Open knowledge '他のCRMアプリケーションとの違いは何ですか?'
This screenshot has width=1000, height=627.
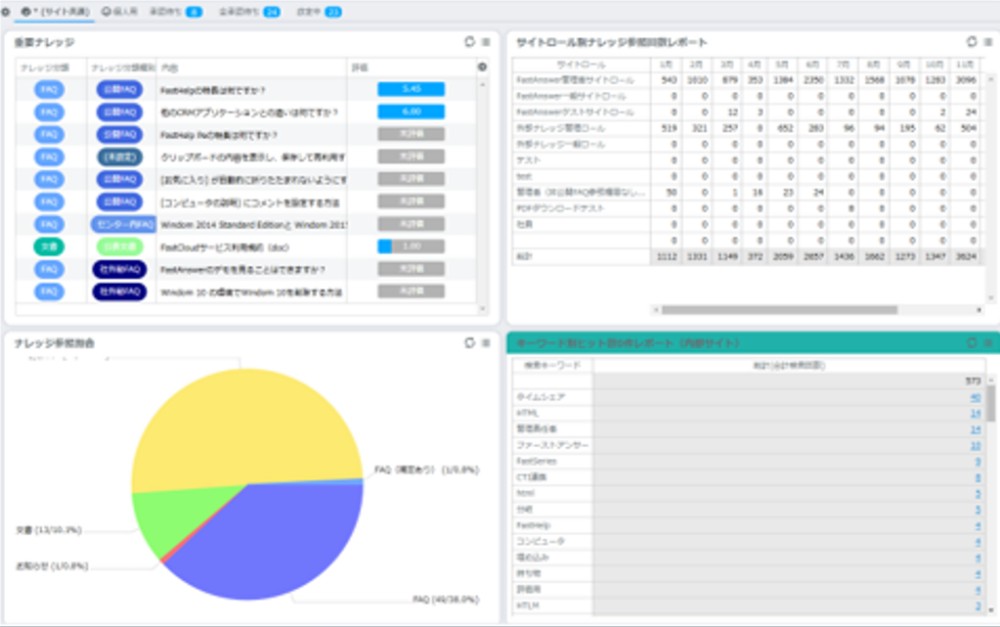(x=249, y=112)
